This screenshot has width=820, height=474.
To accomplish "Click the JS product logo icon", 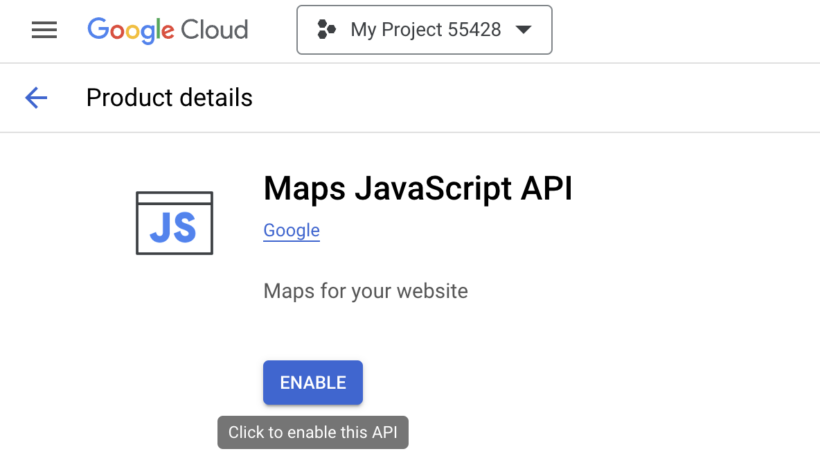I will [x=174, y=222].
